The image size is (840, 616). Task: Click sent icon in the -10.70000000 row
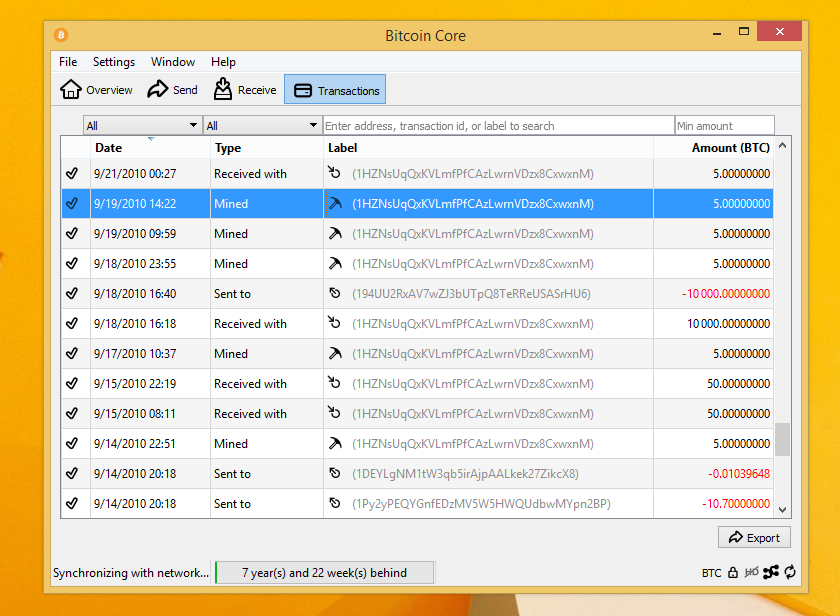[x=335, y=503]
